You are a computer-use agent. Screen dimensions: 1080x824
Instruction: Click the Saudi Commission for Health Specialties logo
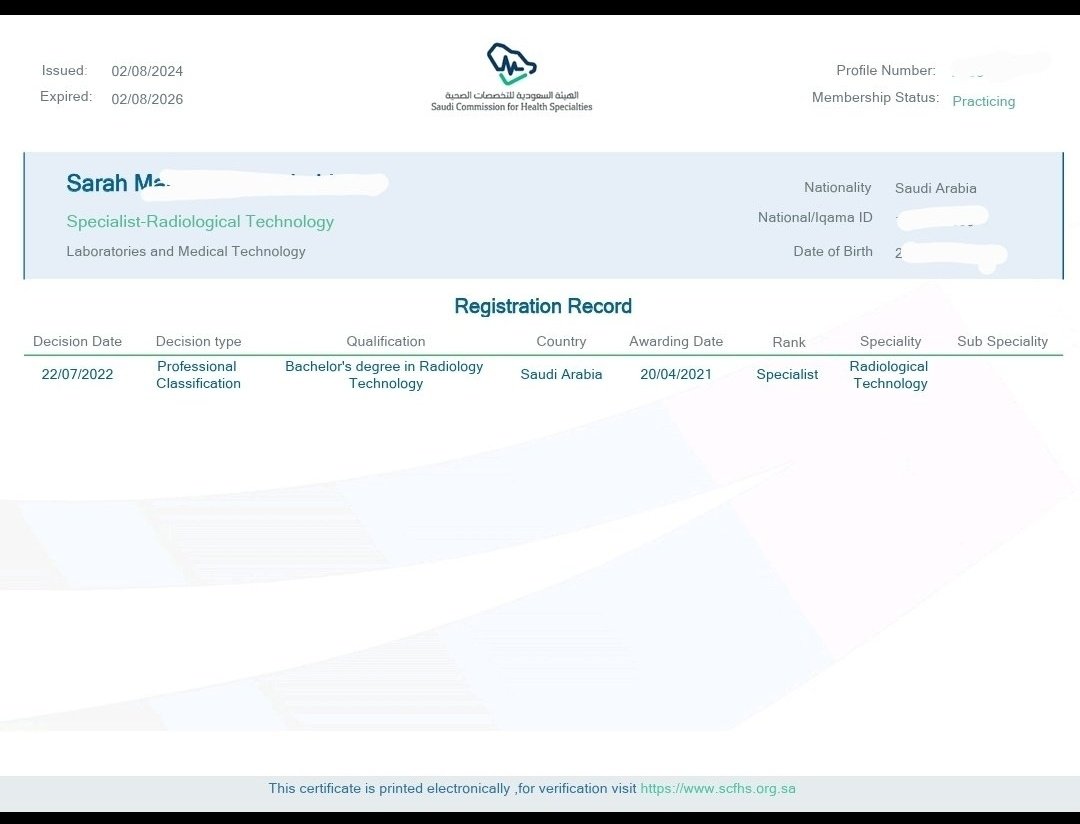pyautogui.click(x=512, y=77)
